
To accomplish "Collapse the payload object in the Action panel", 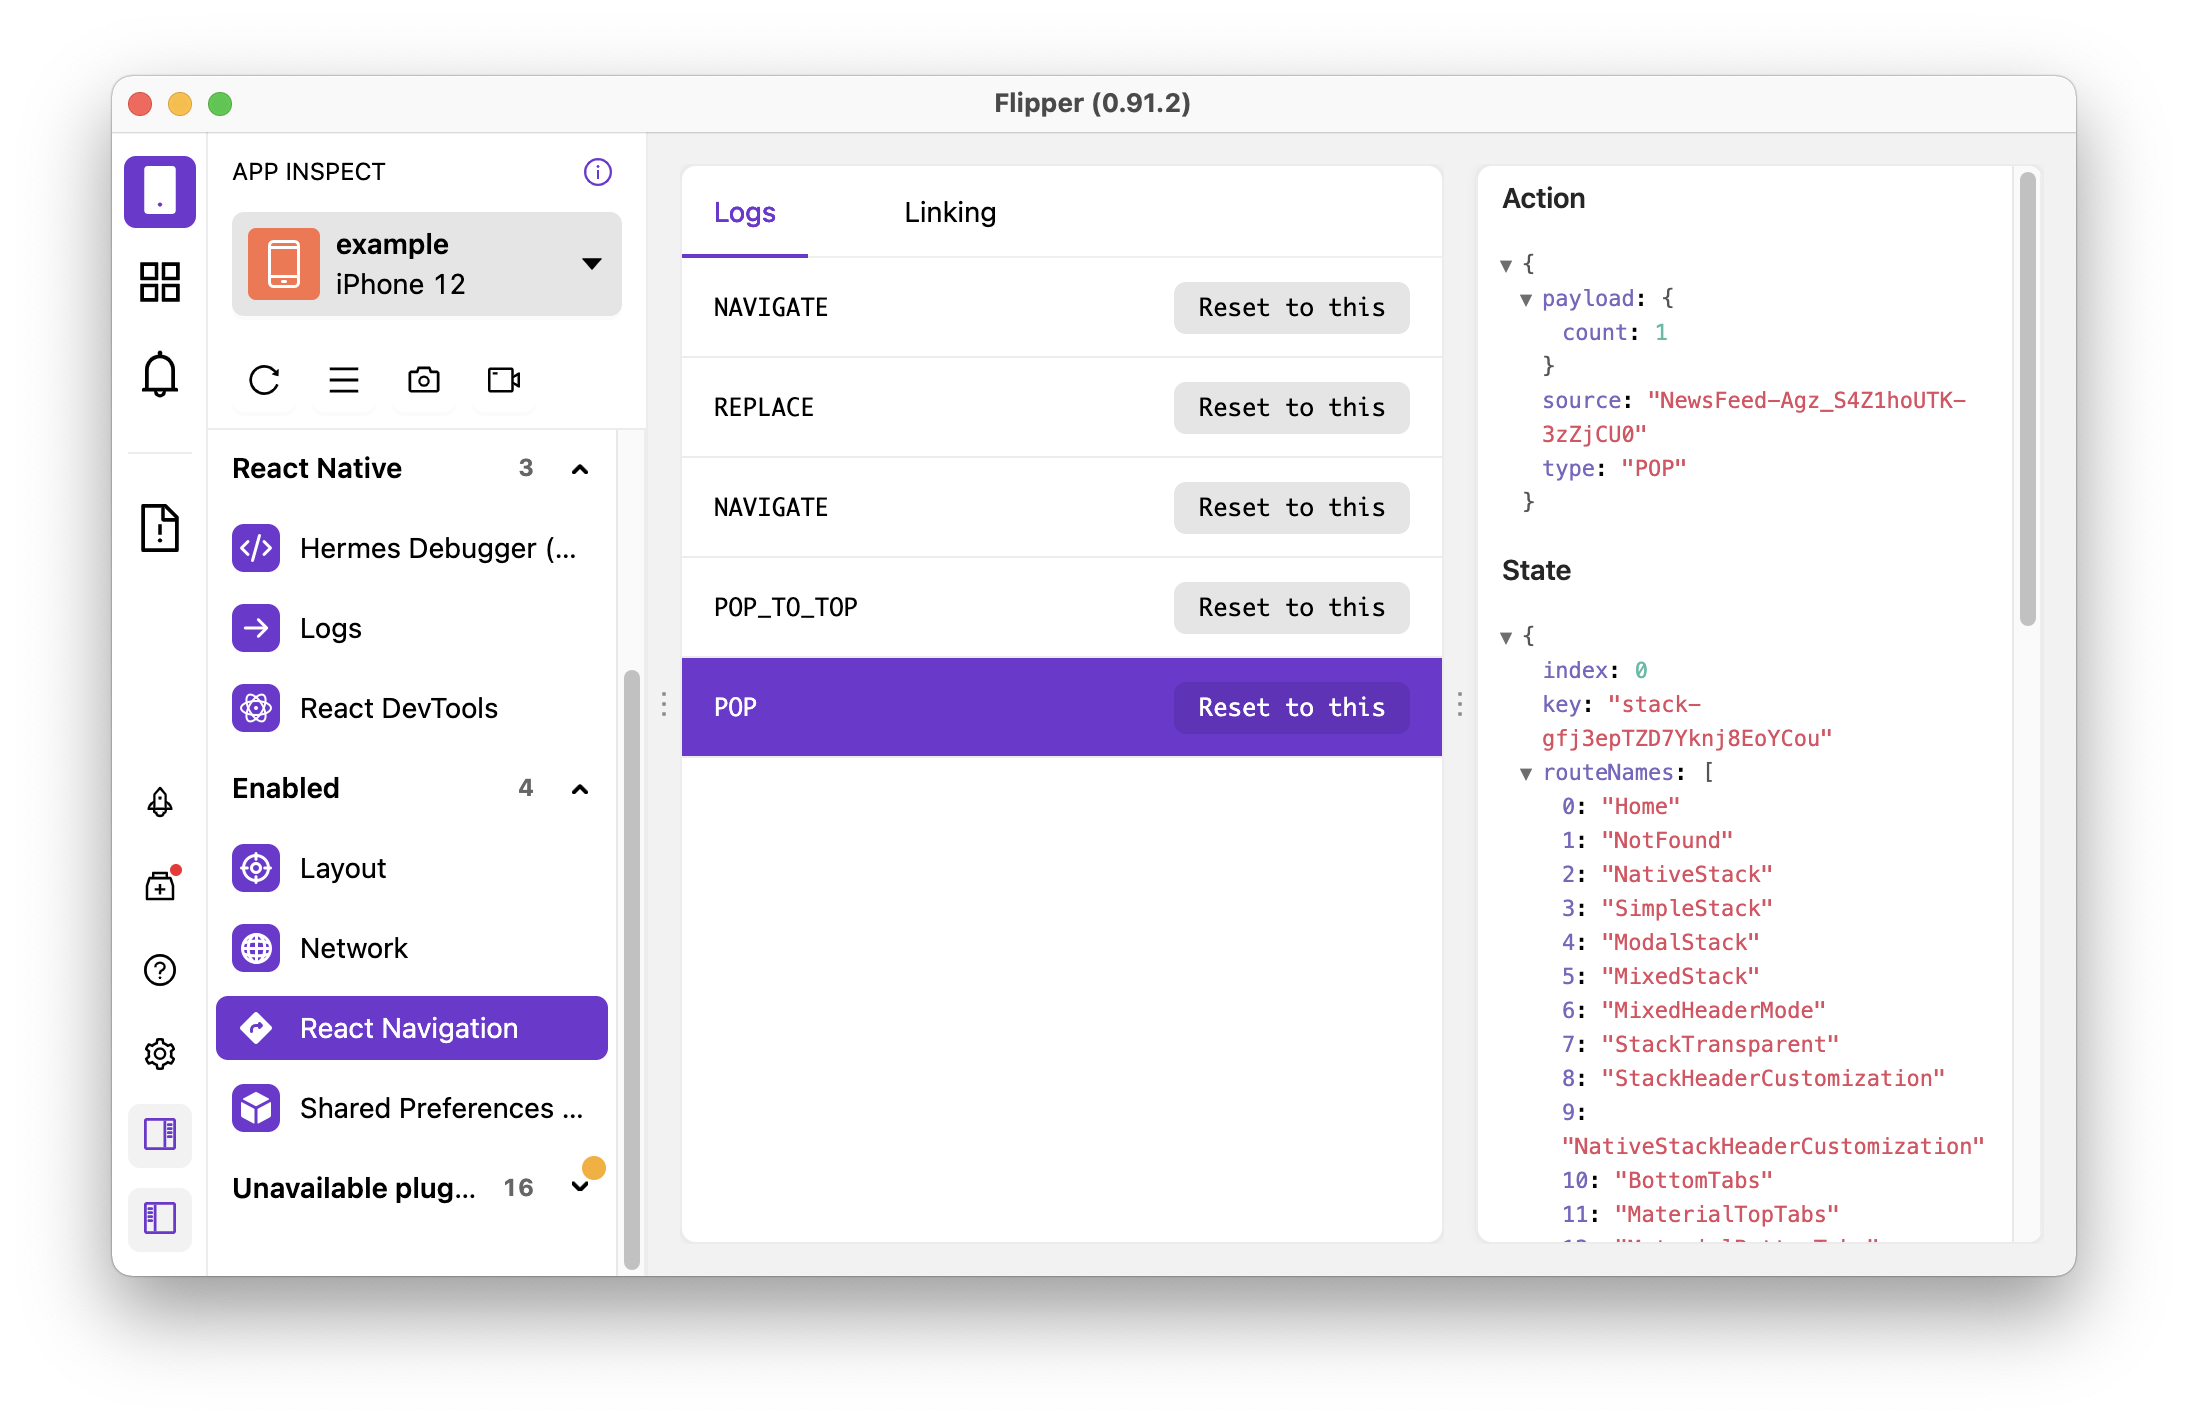I will [x=1526, y=298].
